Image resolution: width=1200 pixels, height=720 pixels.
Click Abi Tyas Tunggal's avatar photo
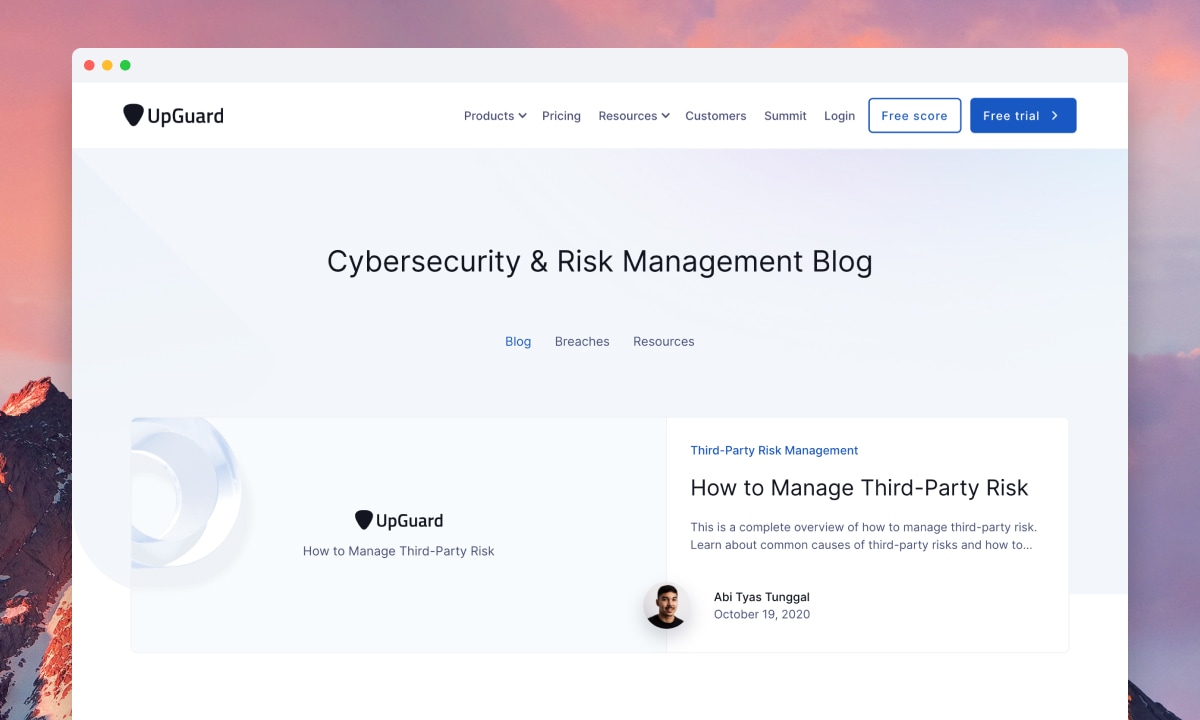pyautogui.click(x=666, y=606)
